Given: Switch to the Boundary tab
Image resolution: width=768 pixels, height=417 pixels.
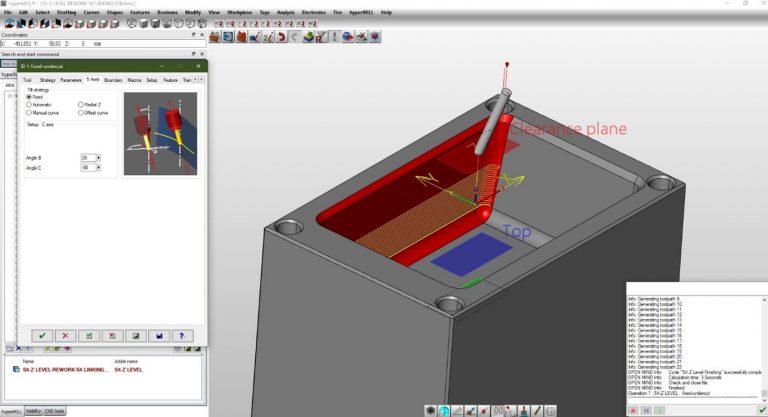Looking at the screenshot, I should [113, 79].
